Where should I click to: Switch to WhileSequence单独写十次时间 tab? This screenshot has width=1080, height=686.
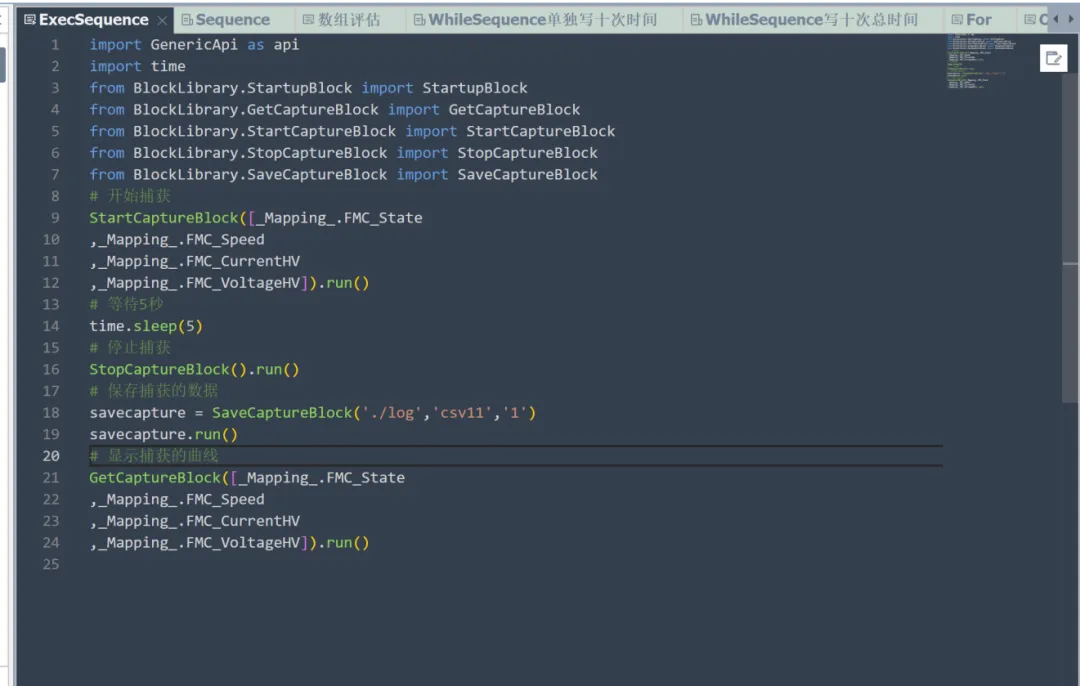tap(543, 20)
